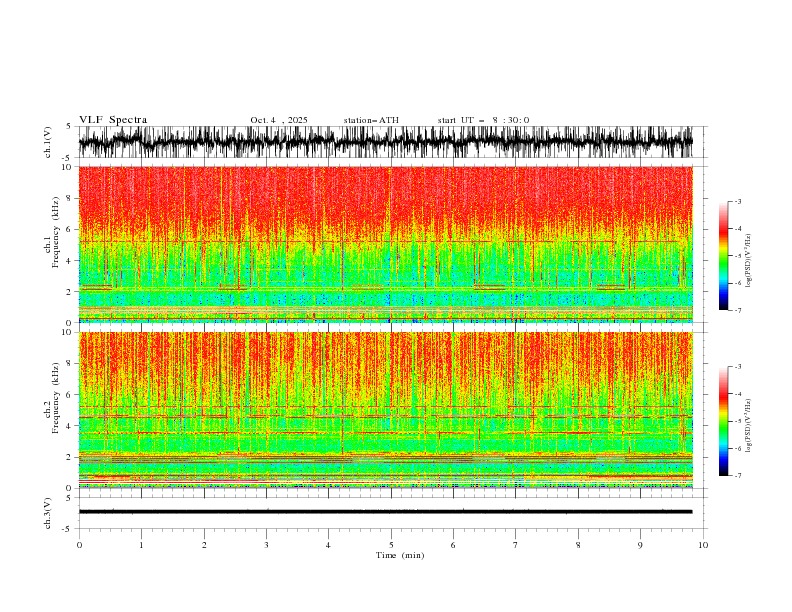Click time axis tick label "9"
This screenshot has height=612, width=792.
(640, 545)
